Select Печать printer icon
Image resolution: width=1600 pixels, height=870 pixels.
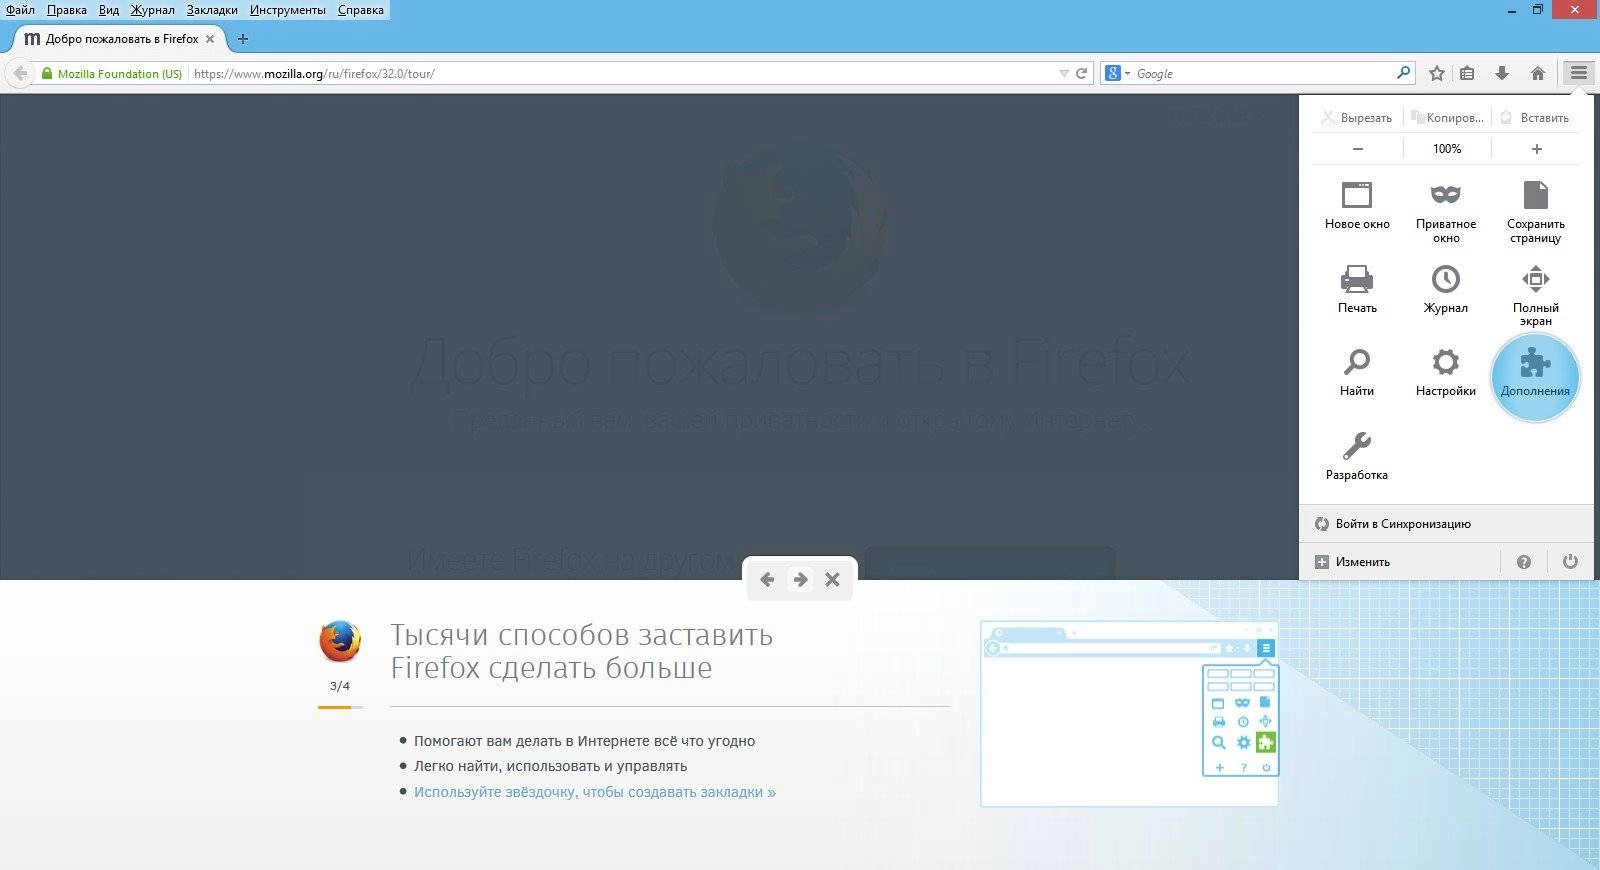tap(1357, 289)
